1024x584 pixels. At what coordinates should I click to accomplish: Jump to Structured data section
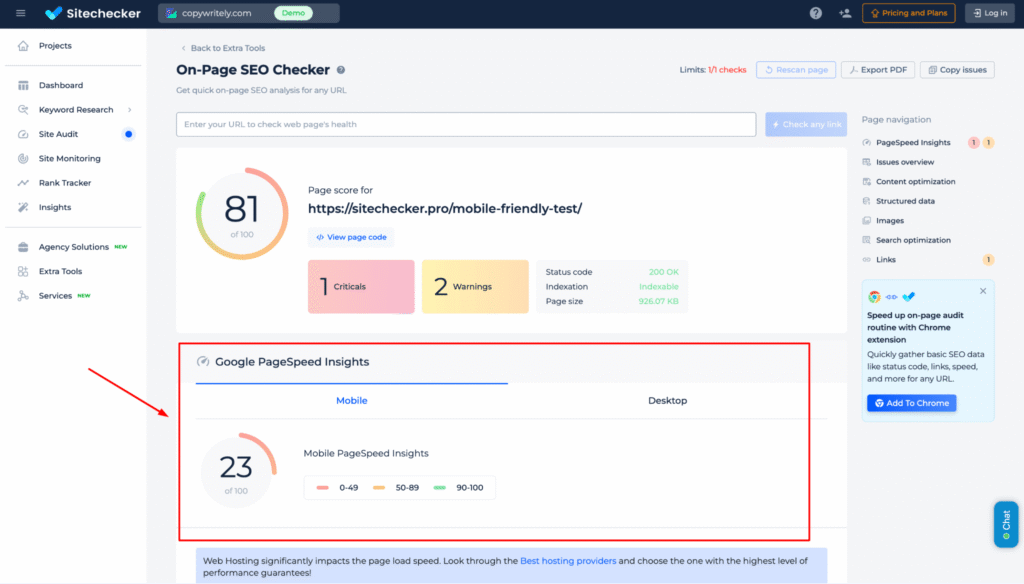coord(905,201)
